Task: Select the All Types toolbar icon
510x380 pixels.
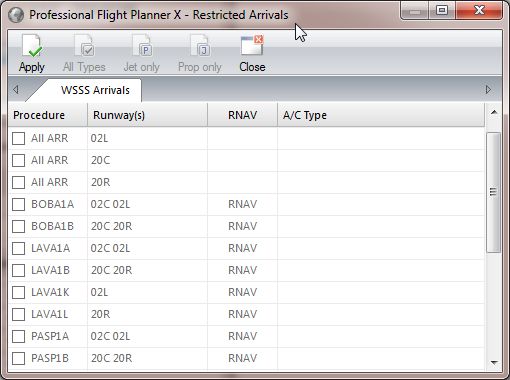Action: [84, 47]
